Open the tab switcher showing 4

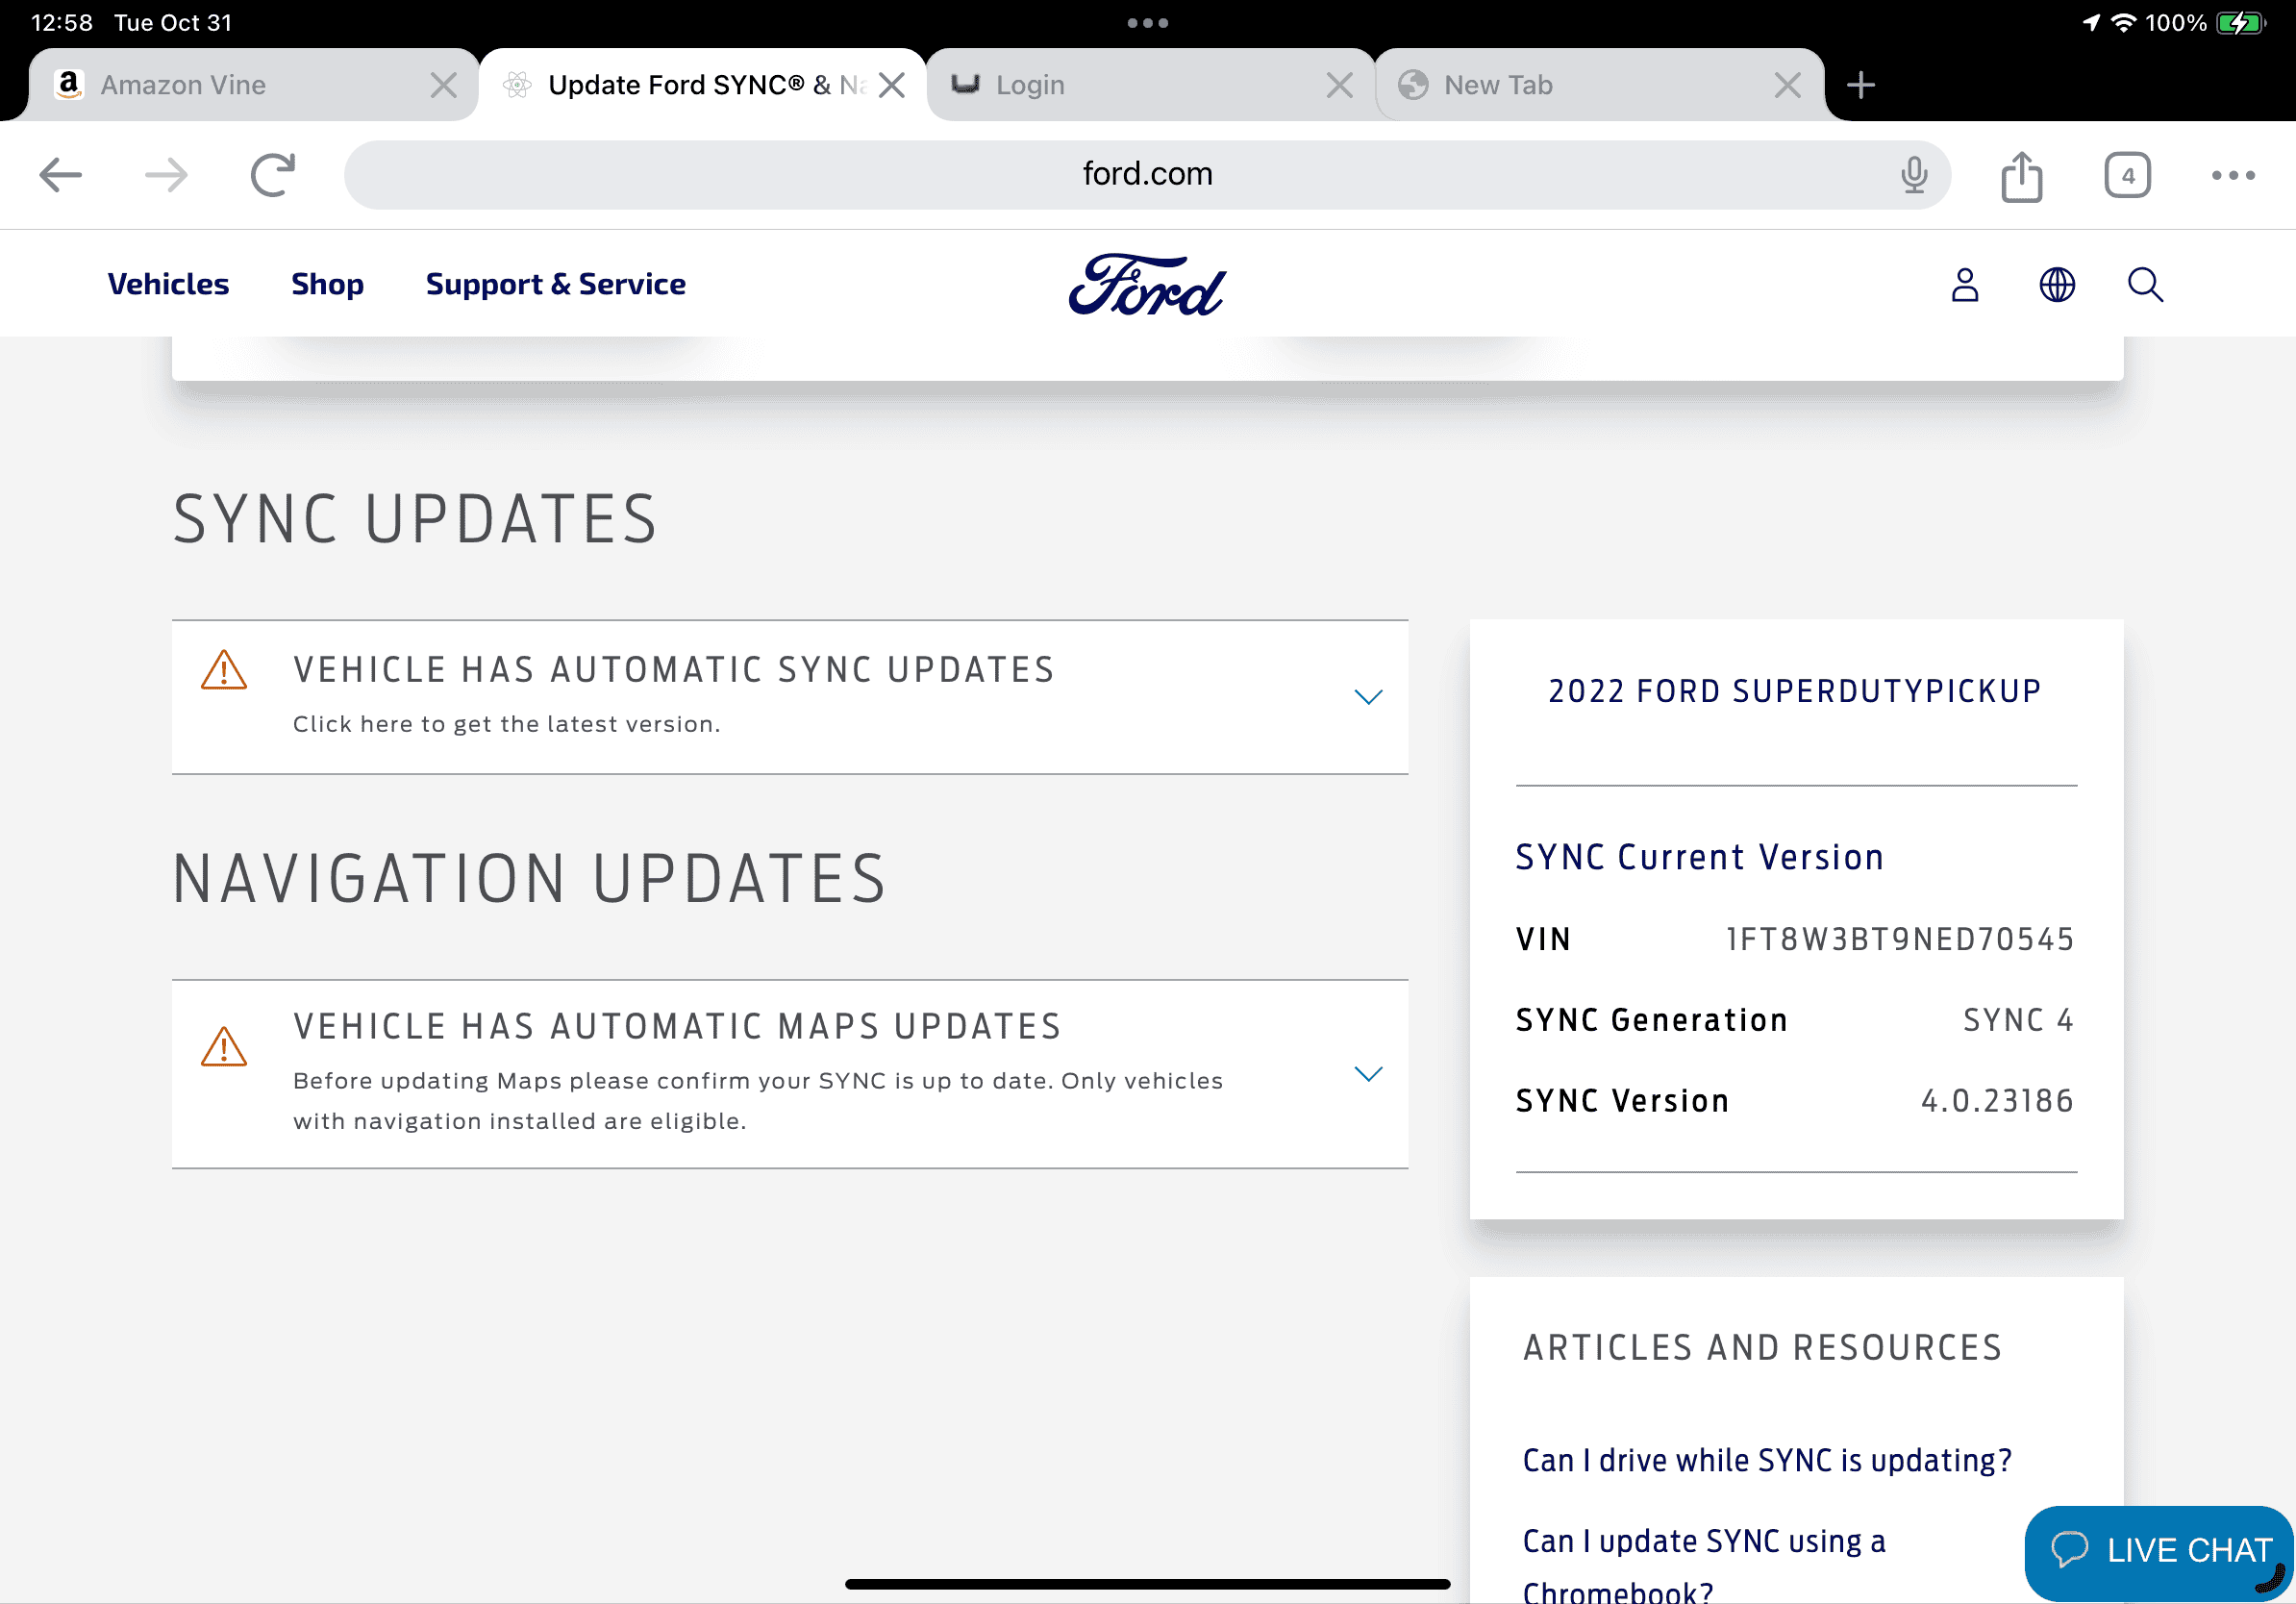(2127, 176)
